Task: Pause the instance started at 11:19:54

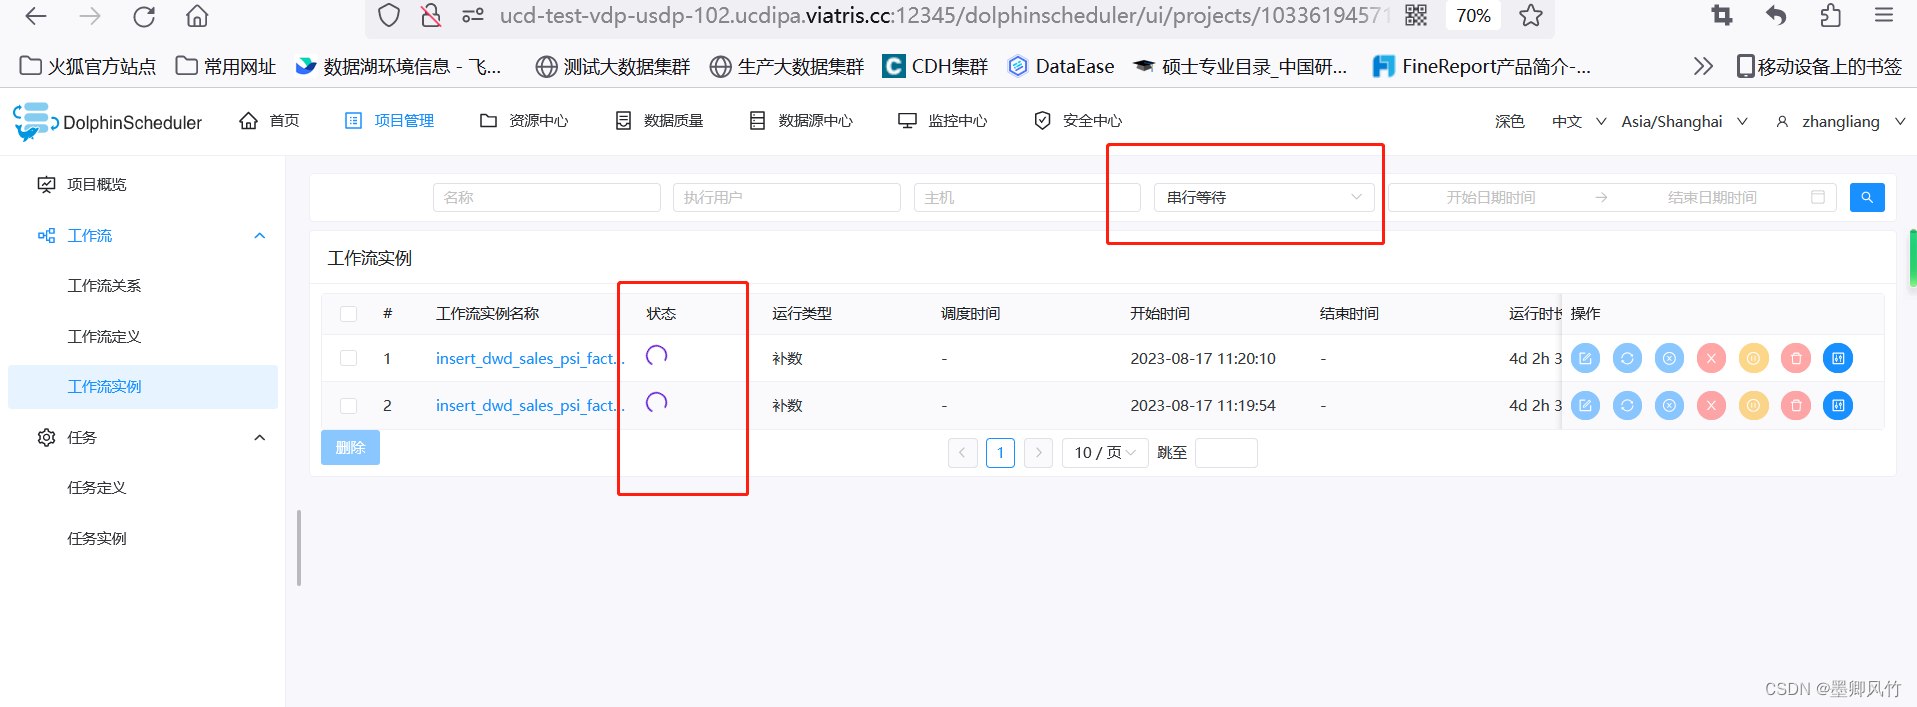Action: click(x=1753, y=405)
